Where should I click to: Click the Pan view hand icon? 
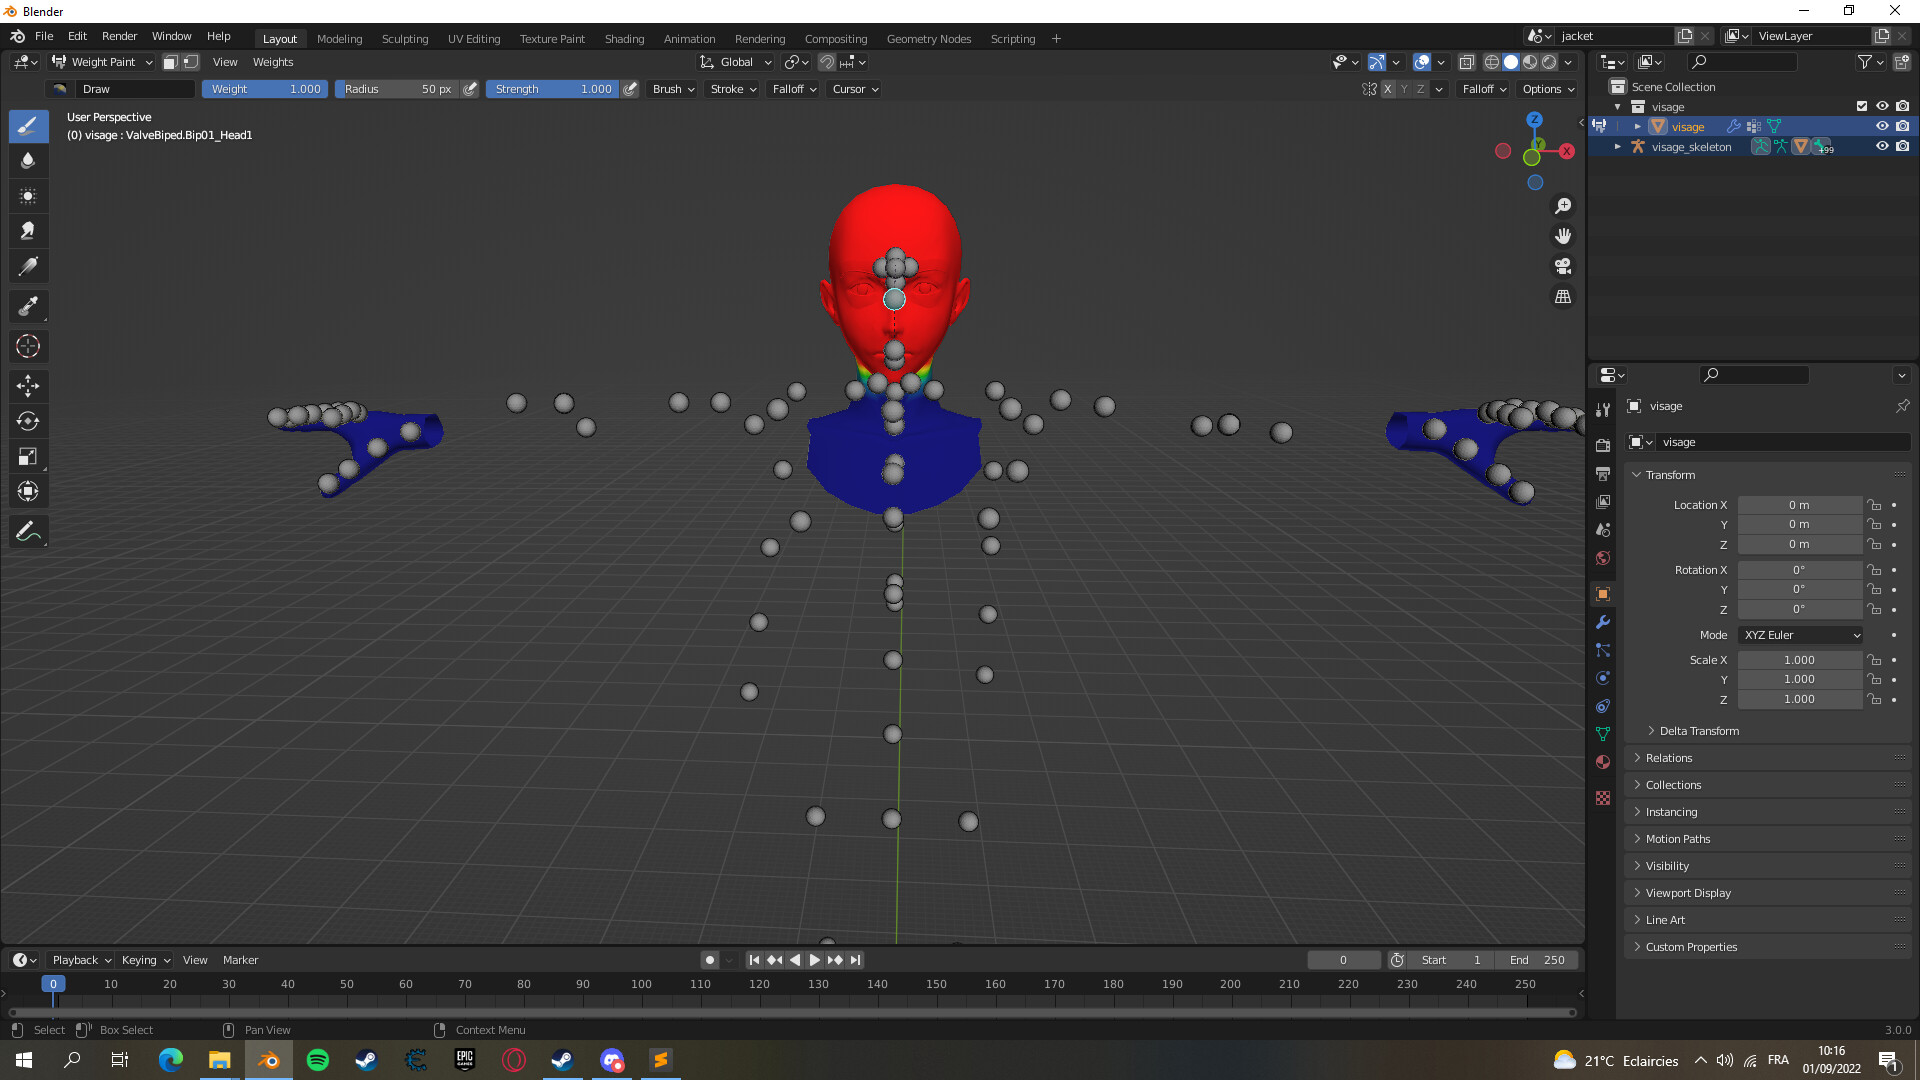(1563, 236)
